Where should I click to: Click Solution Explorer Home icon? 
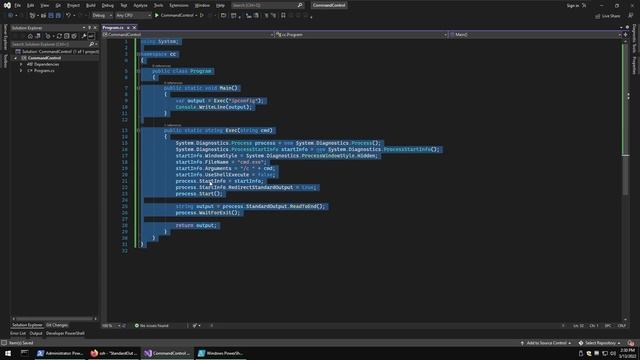coord(30,36)
